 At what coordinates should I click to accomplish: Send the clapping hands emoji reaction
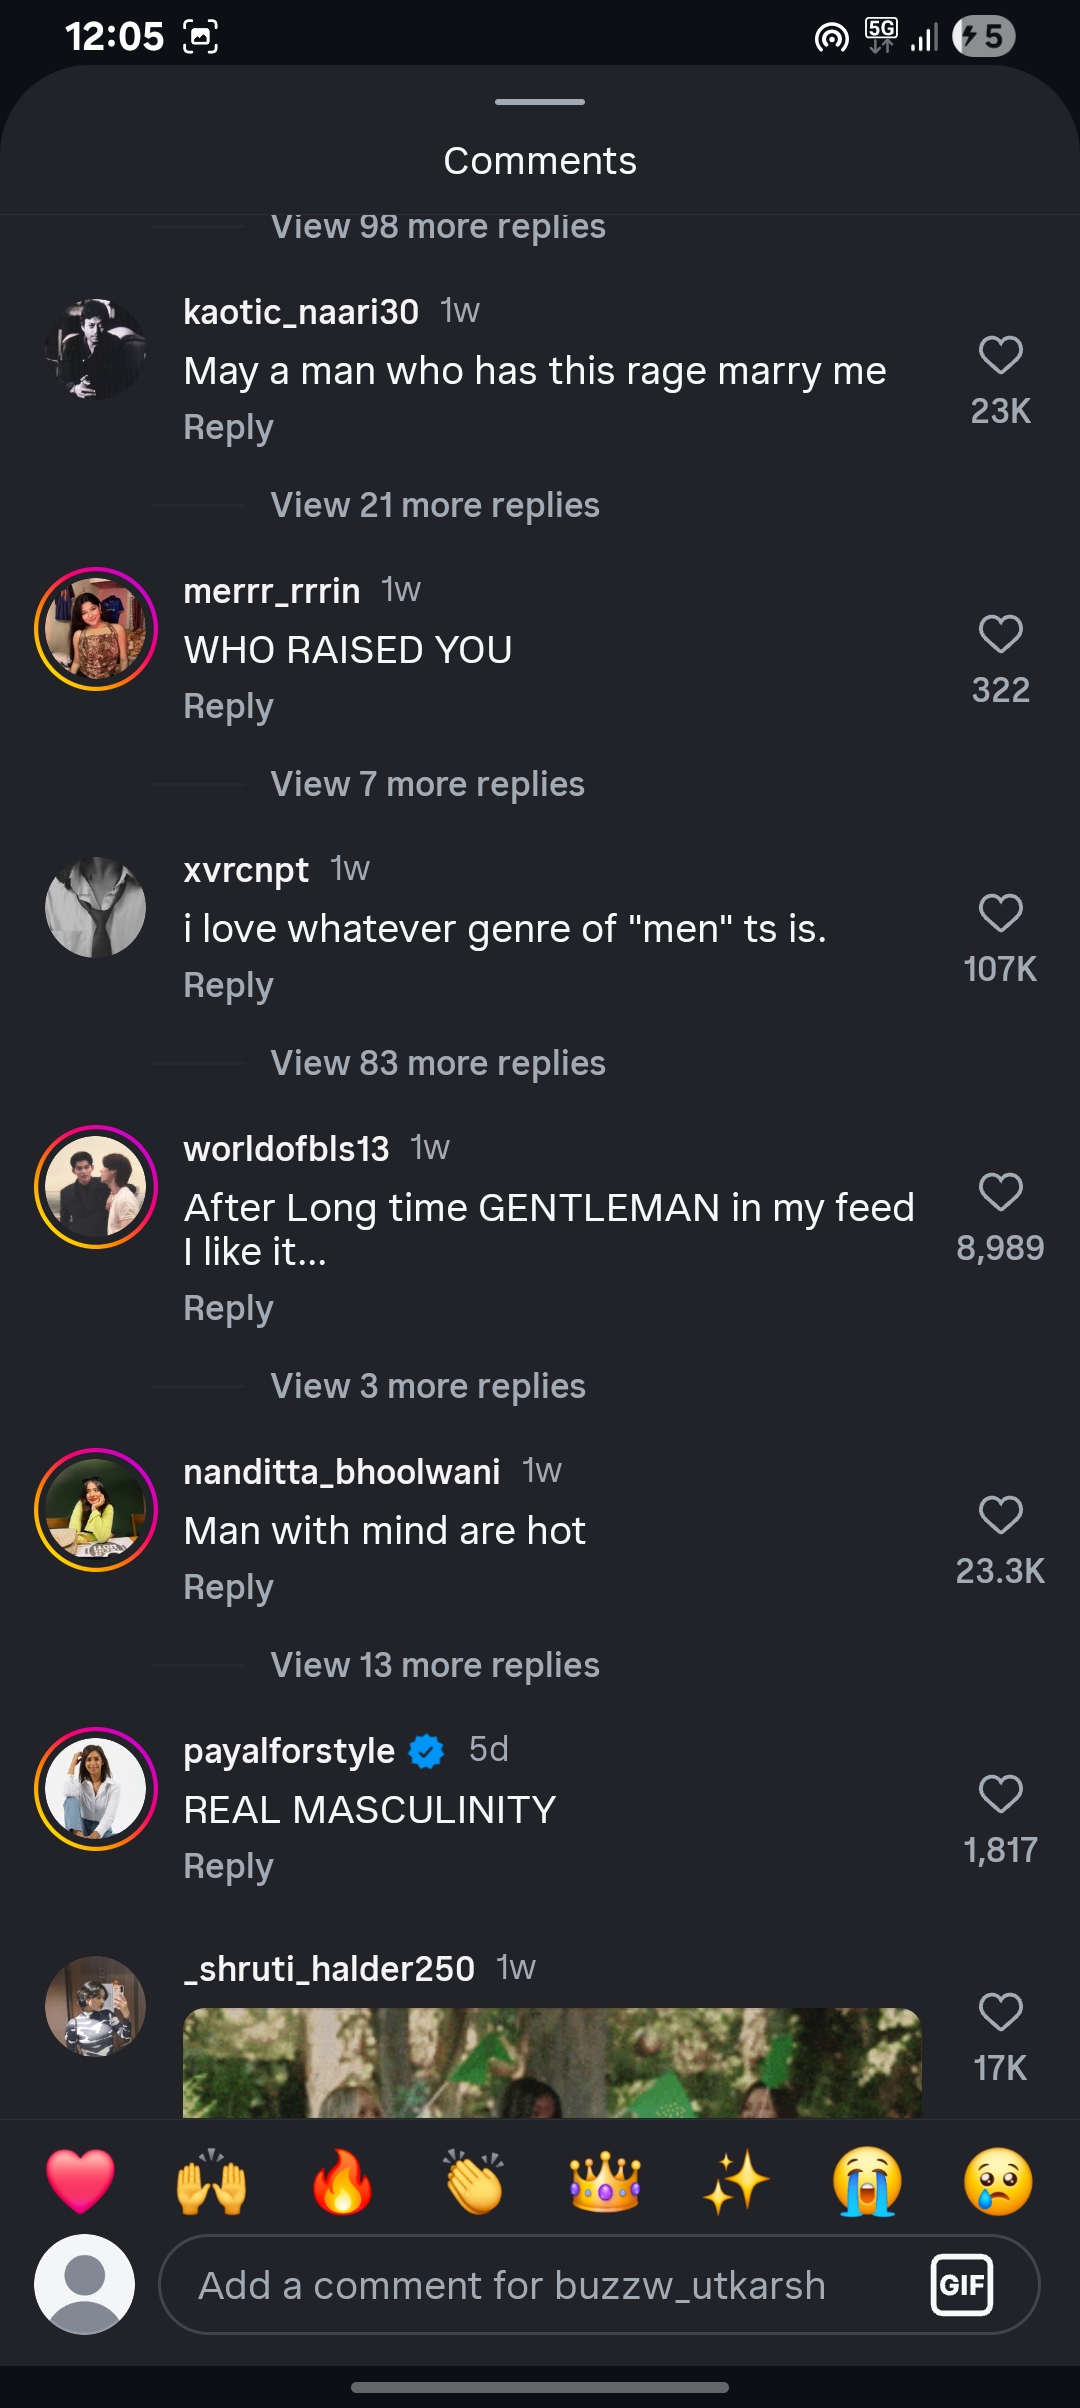474,2182
